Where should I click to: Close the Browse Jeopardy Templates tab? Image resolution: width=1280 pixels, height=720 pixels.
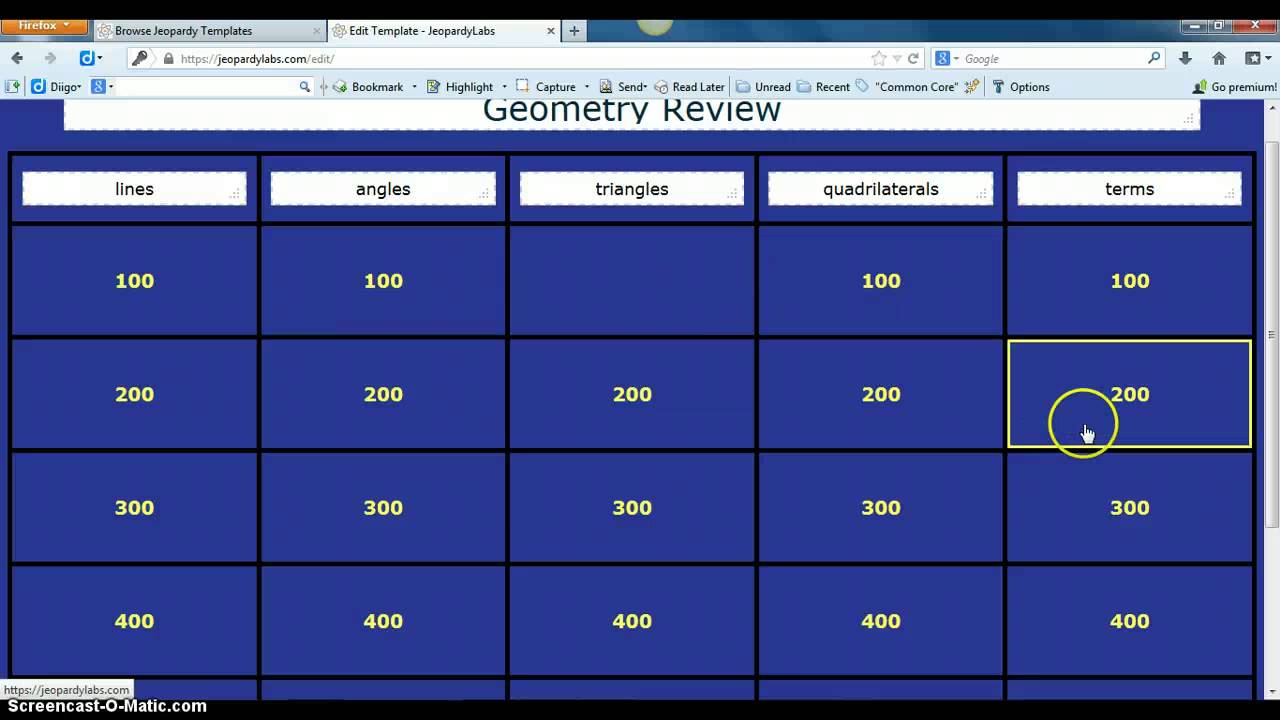316,31
